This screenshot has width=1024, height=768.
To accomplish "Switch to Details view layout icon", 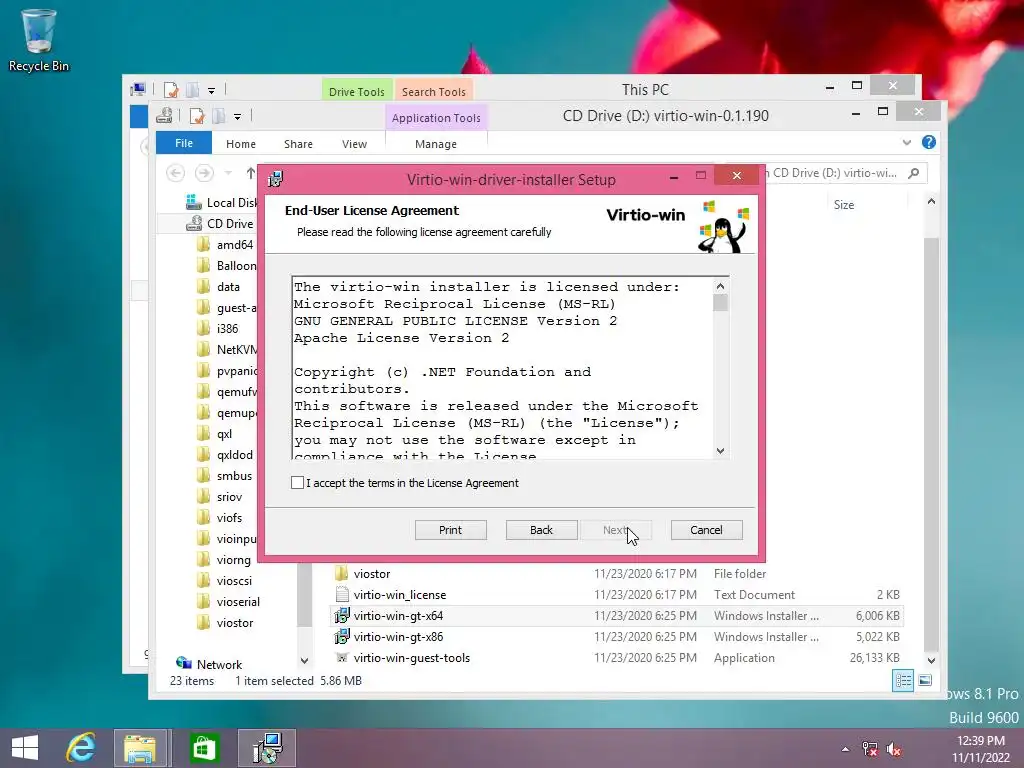I will click(x=903, y=680).
